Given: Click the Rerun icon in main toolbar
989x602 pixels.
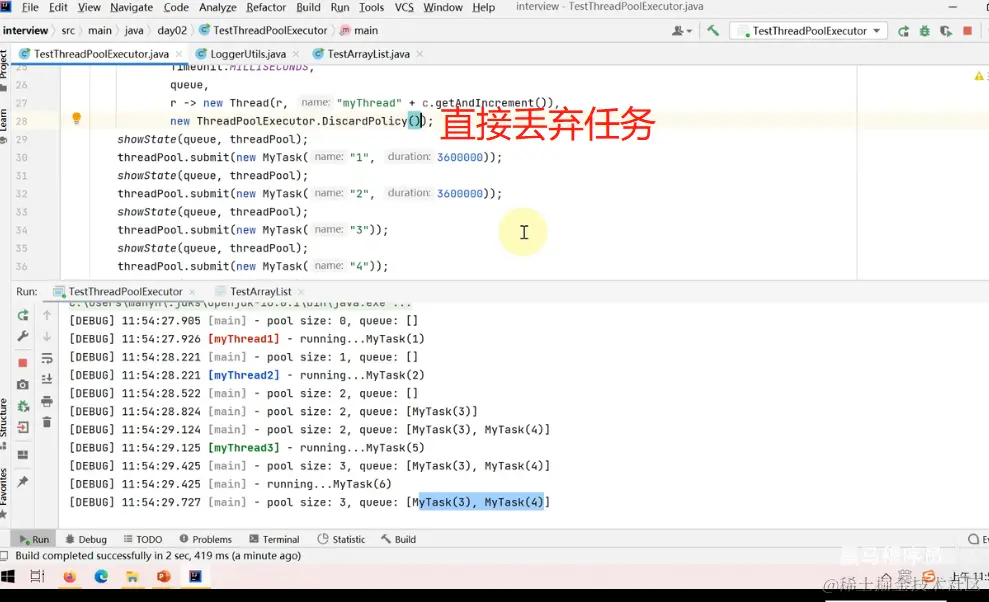Looking at the screenshot, I should (903, 30).
